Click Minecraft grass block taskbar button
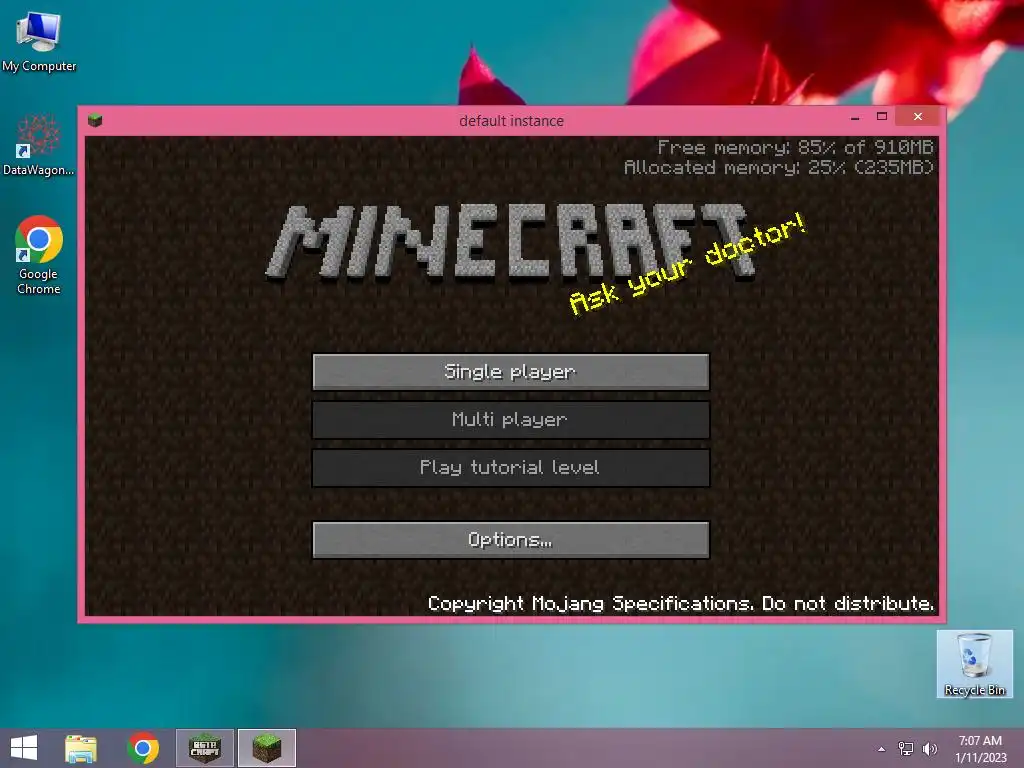The height and width of the screenshot is (768, 1024). (x=266, y=748)
